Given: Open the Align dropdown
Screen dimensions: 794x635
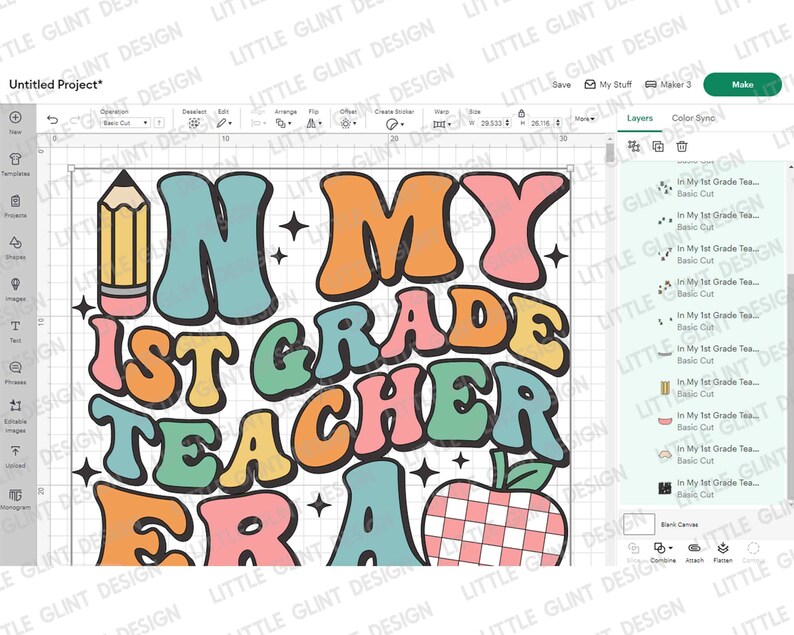Looking at the screenshot, I should pyautogui.click(x=258, y=123).
